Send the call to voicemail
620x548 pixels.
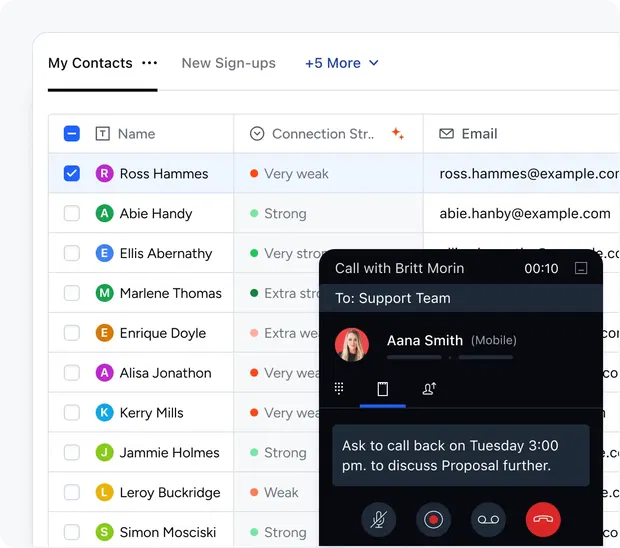pyautogui.click(x=488, y=520)
